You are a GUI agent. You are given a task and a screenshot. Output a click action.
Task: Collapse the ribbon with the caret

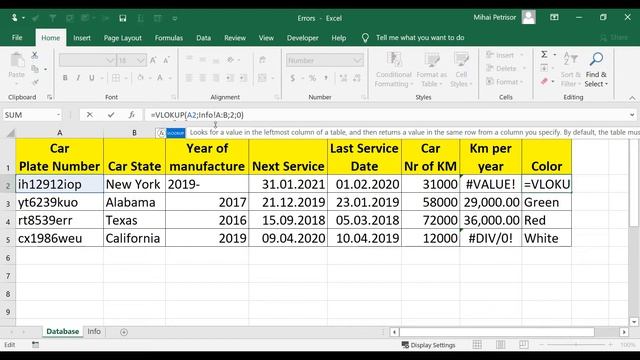(632, 98)
